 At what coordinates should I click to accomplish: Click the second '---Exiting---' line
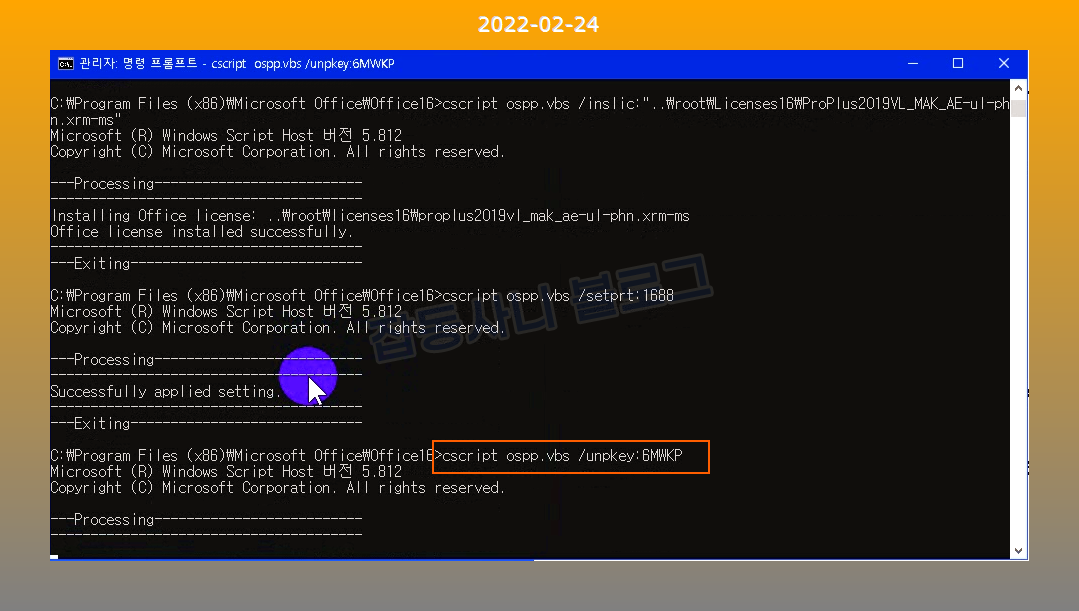point(206,423)
